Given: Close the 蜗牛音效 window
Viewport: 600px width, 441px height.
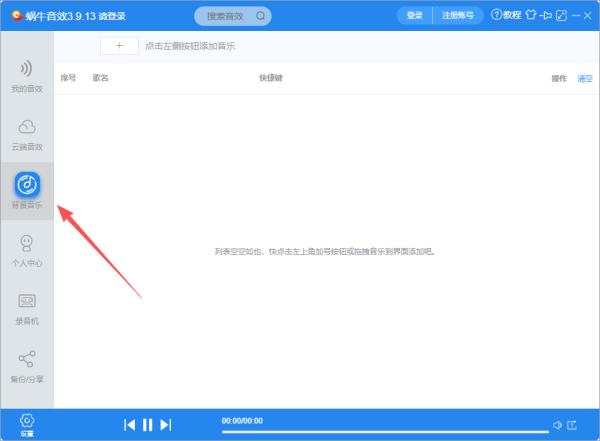Looking at the screenshot, I should 588,16.
